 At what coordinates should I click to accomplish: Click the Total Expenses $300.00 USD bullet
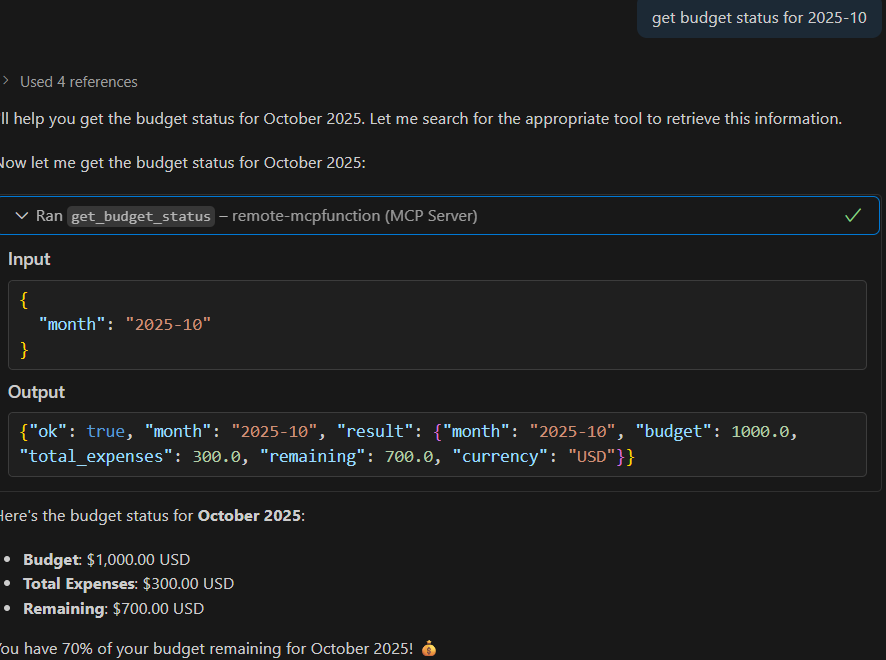pyautogui.click(x=128, y=584)
